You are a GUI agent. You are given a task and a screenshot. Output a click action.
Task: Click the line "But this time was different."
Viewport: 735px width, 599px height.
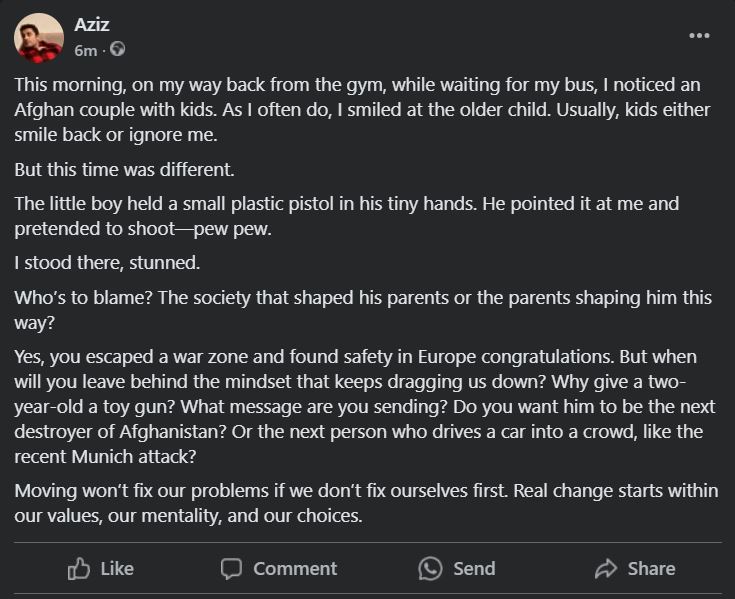[124, 169]
